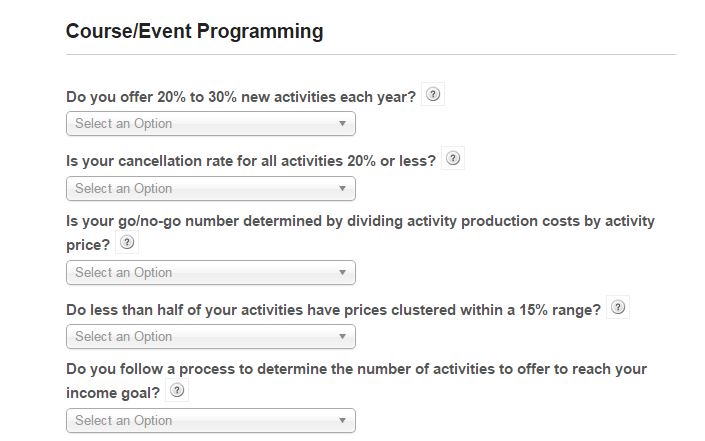The height and width of the screenshot is (441, 705).
Task: Click the Course/Event Programming heading
Action: 194,31
